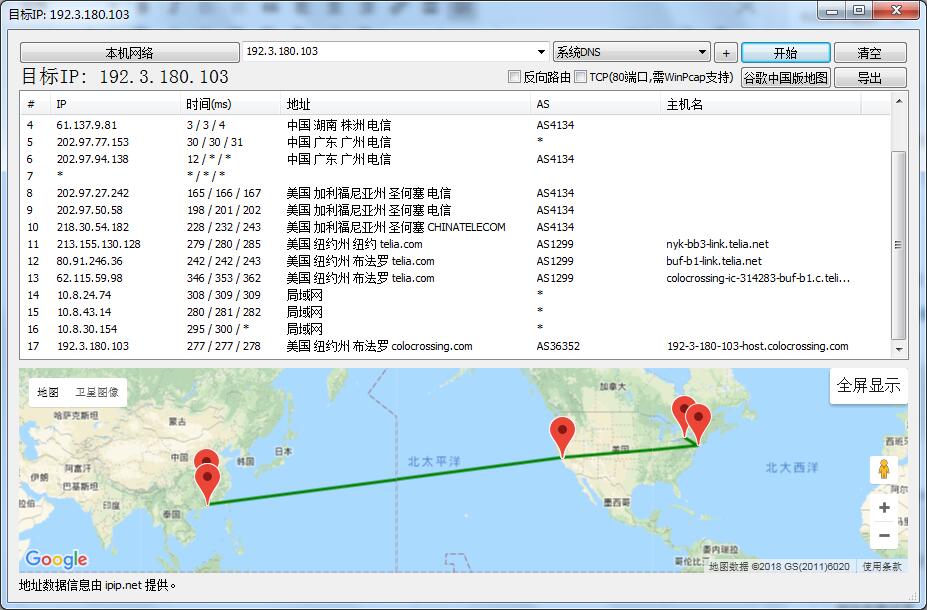This screenshot has height=610, width=927.
Task: Zoom in the map with plus
Action: 884,508
